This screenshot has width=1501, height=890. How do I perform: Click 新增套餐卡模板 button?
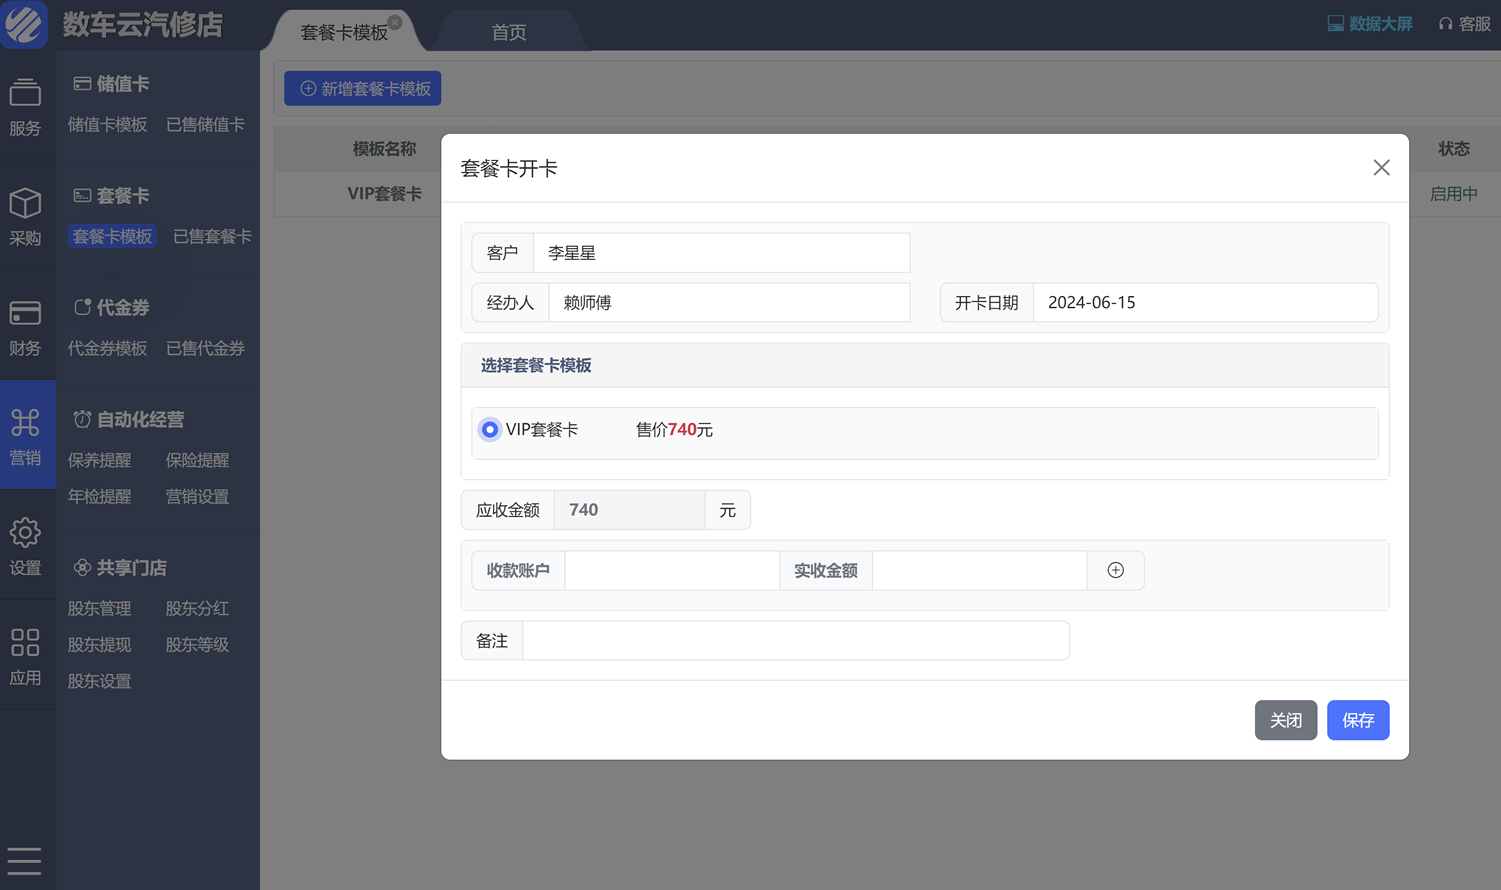tap(363, 88)
